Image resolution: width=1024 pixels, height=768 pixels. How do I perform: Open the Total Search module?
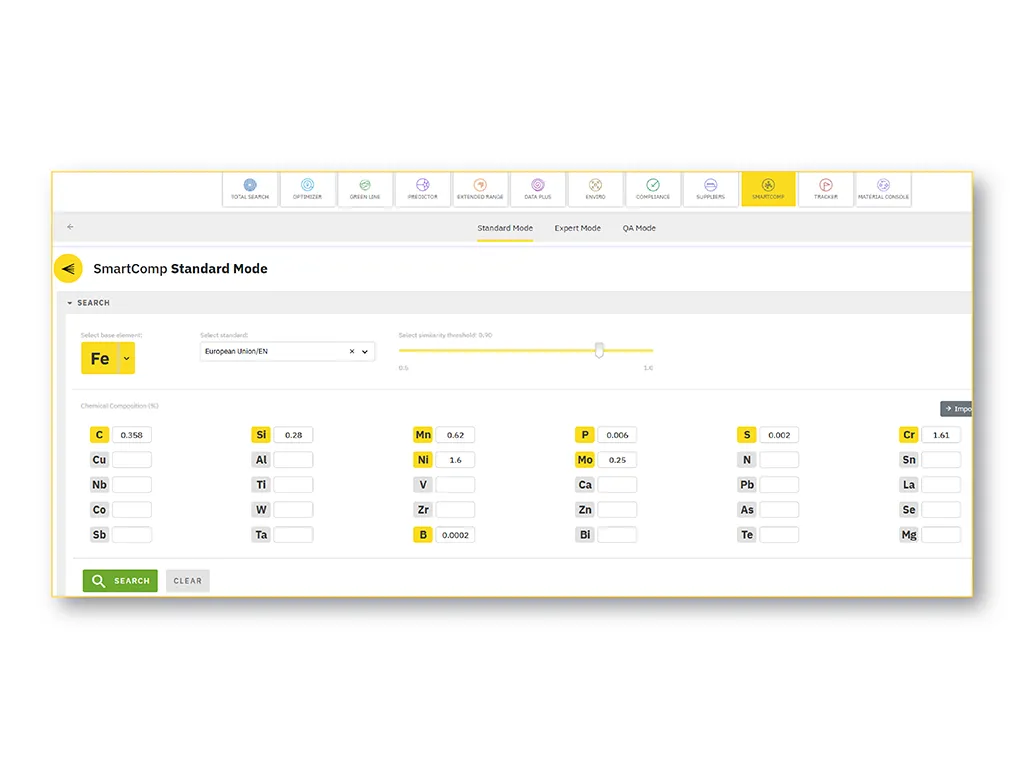click(x=248, y=189)
